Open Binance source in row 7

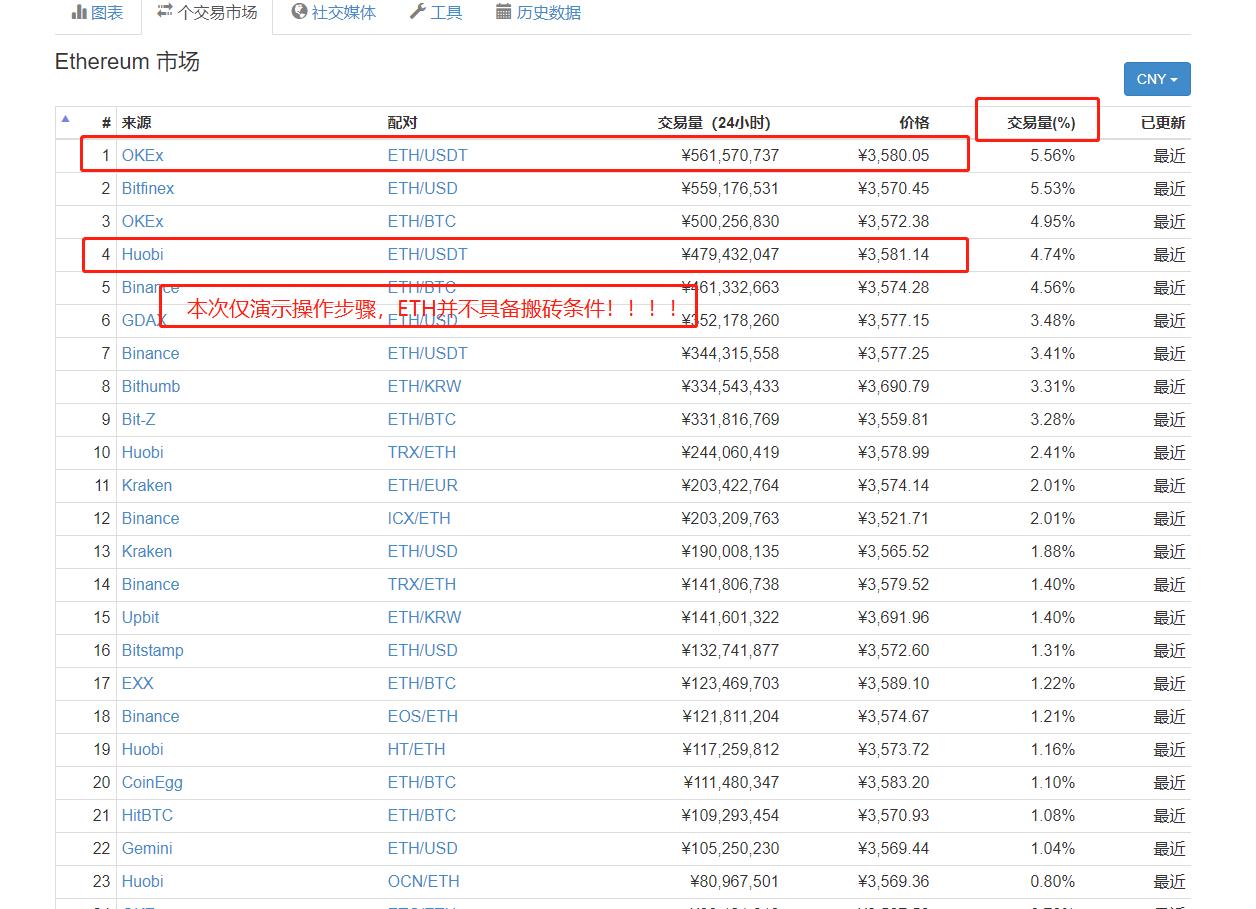[x=150, y=353]
